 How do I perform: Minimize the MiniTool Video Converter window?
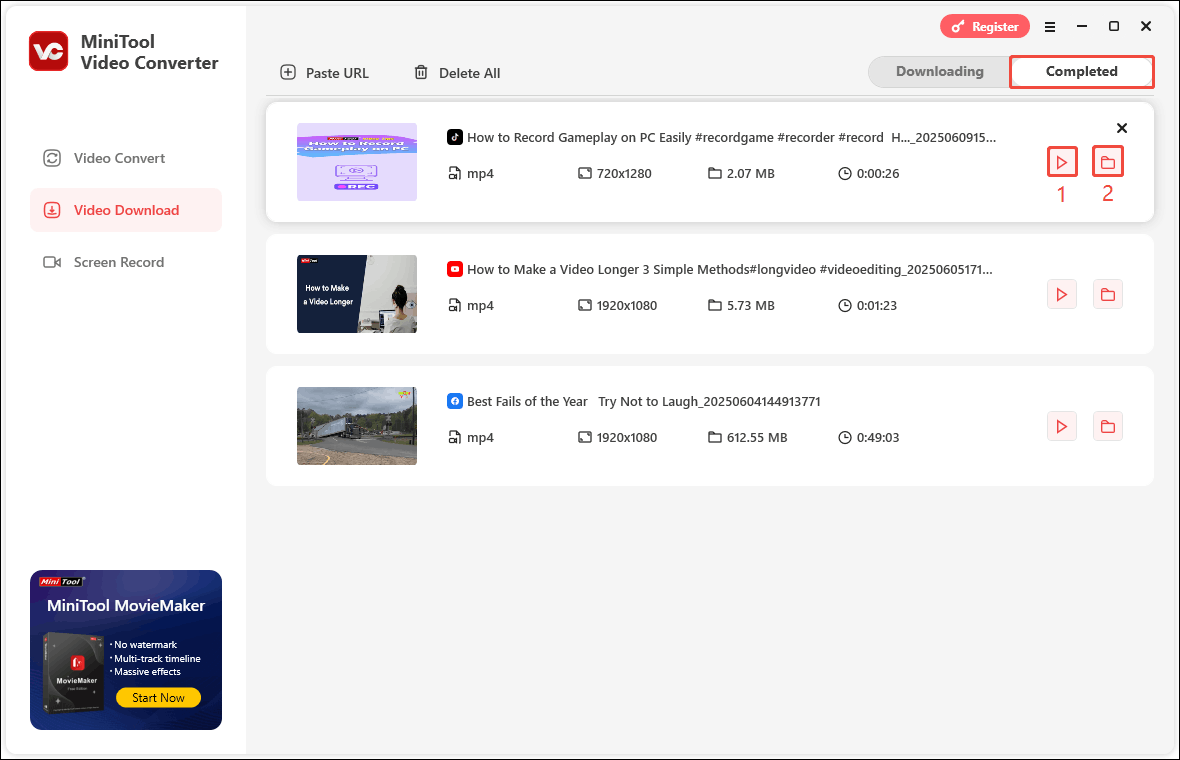point(1082,26)
